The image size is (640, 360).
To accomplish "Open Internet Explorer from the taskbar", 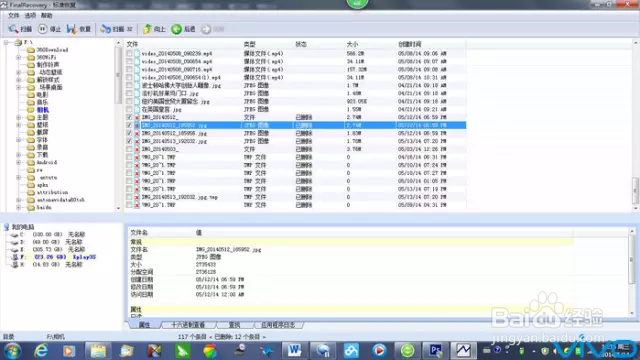I will (x=41, y=350).
